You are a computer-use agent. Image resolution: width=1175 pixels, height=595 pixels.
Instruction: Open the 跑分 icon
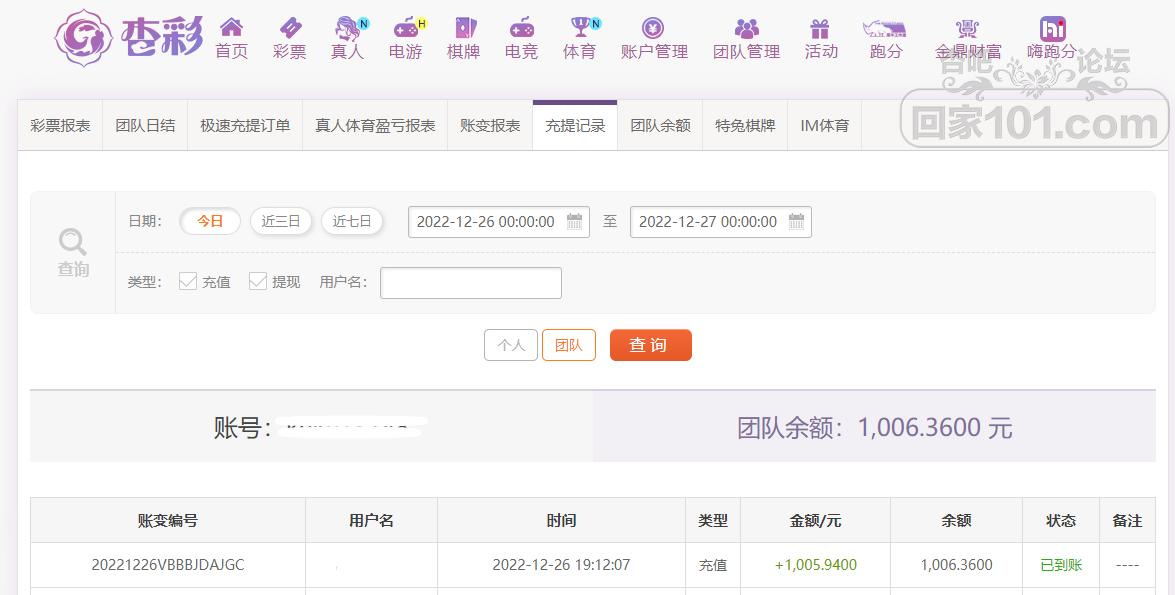(884, 28)
